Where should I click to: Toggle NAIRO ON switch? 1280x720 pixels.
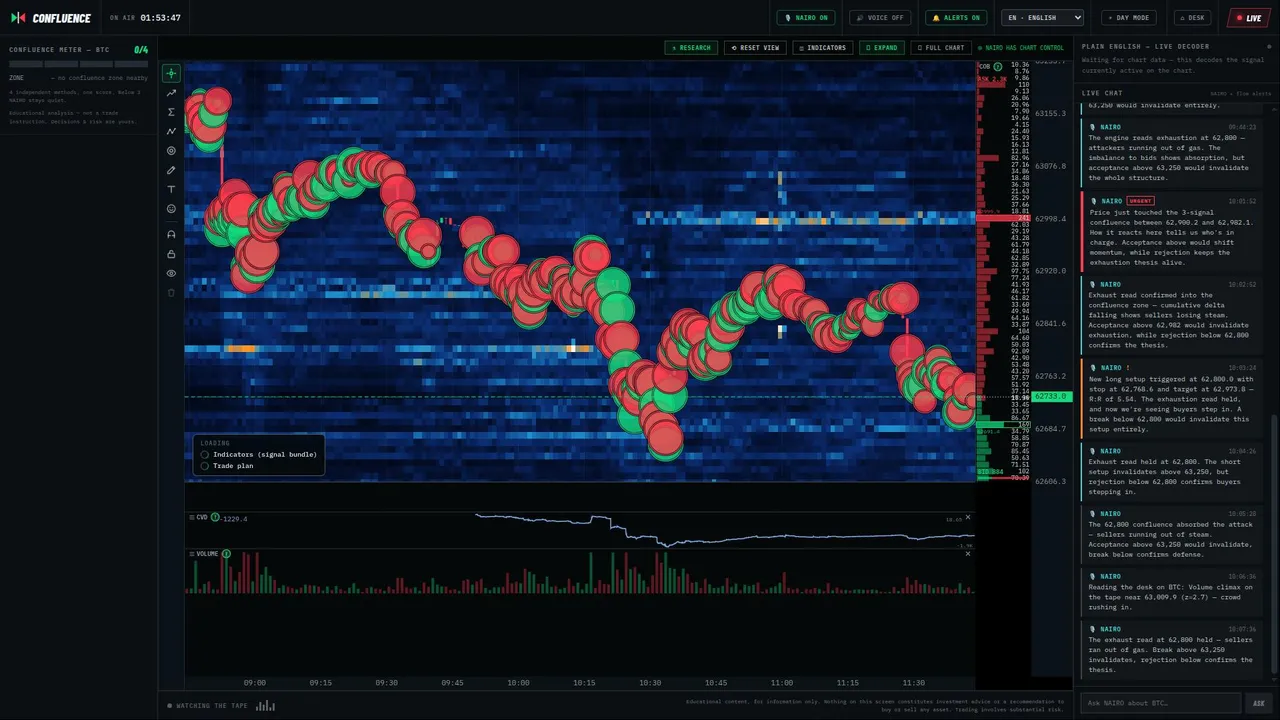click(x=807, y=18)
